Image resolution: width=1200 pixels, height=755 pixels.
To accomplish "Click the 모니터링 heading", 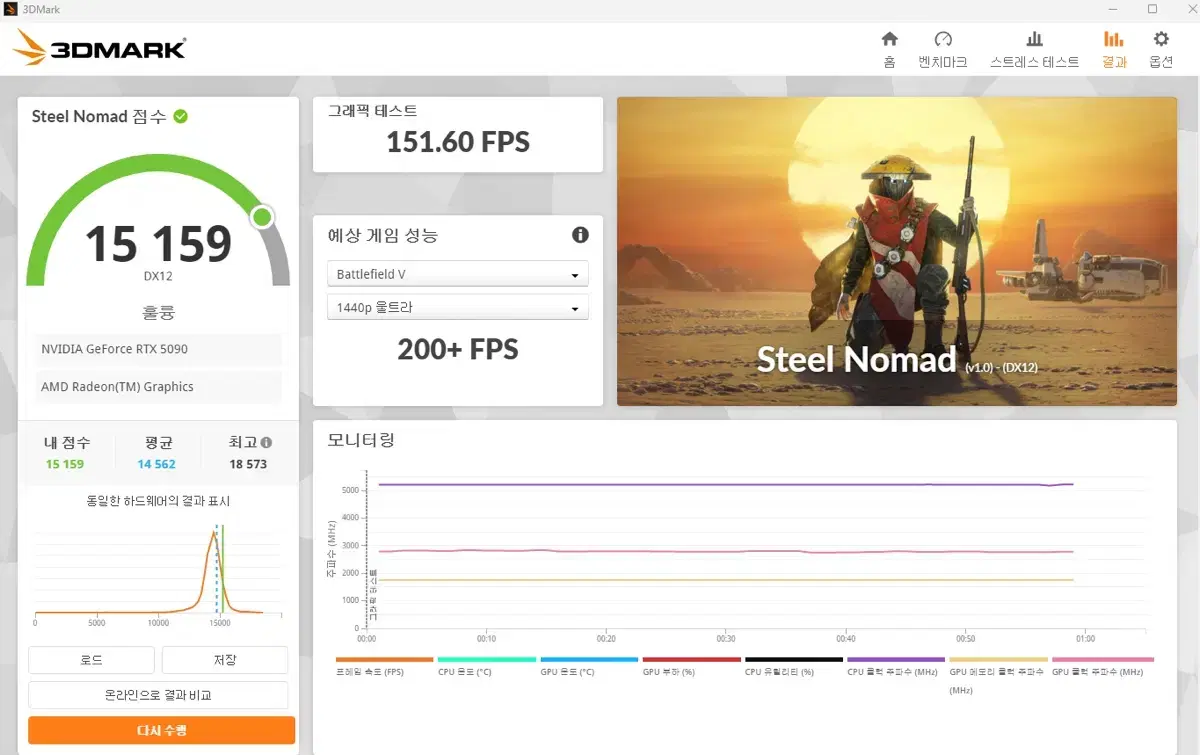I will pyautogui.click(x=361, y=440).
